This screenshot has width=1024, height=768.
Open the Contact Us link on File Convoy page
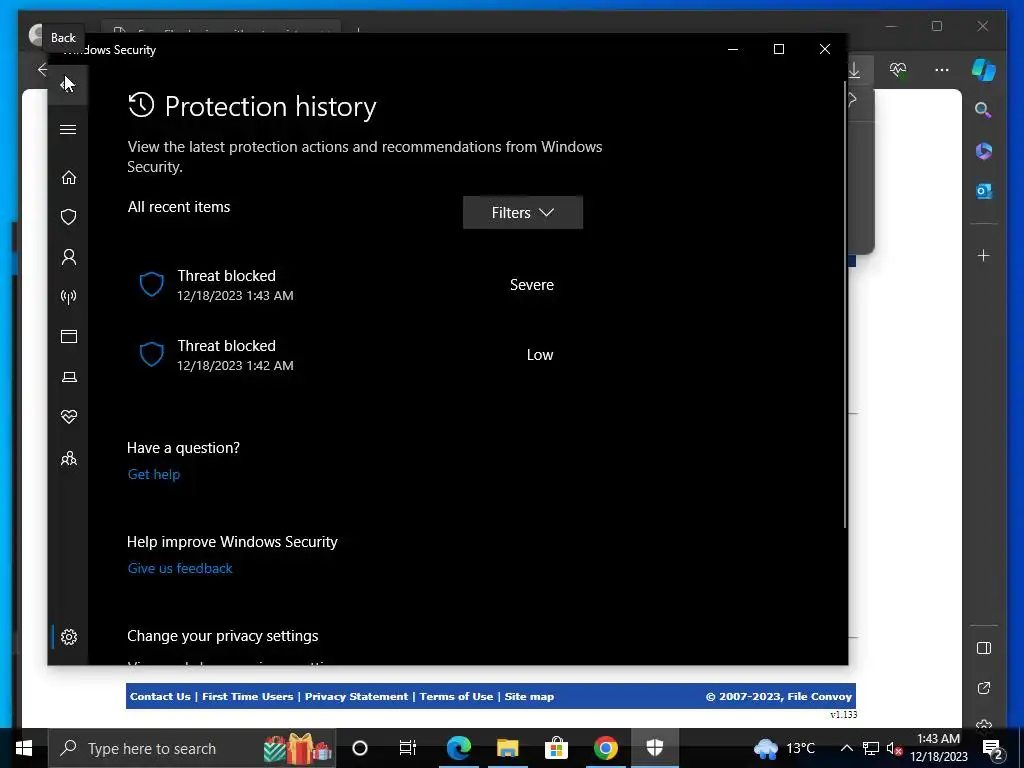pos(160,697)
